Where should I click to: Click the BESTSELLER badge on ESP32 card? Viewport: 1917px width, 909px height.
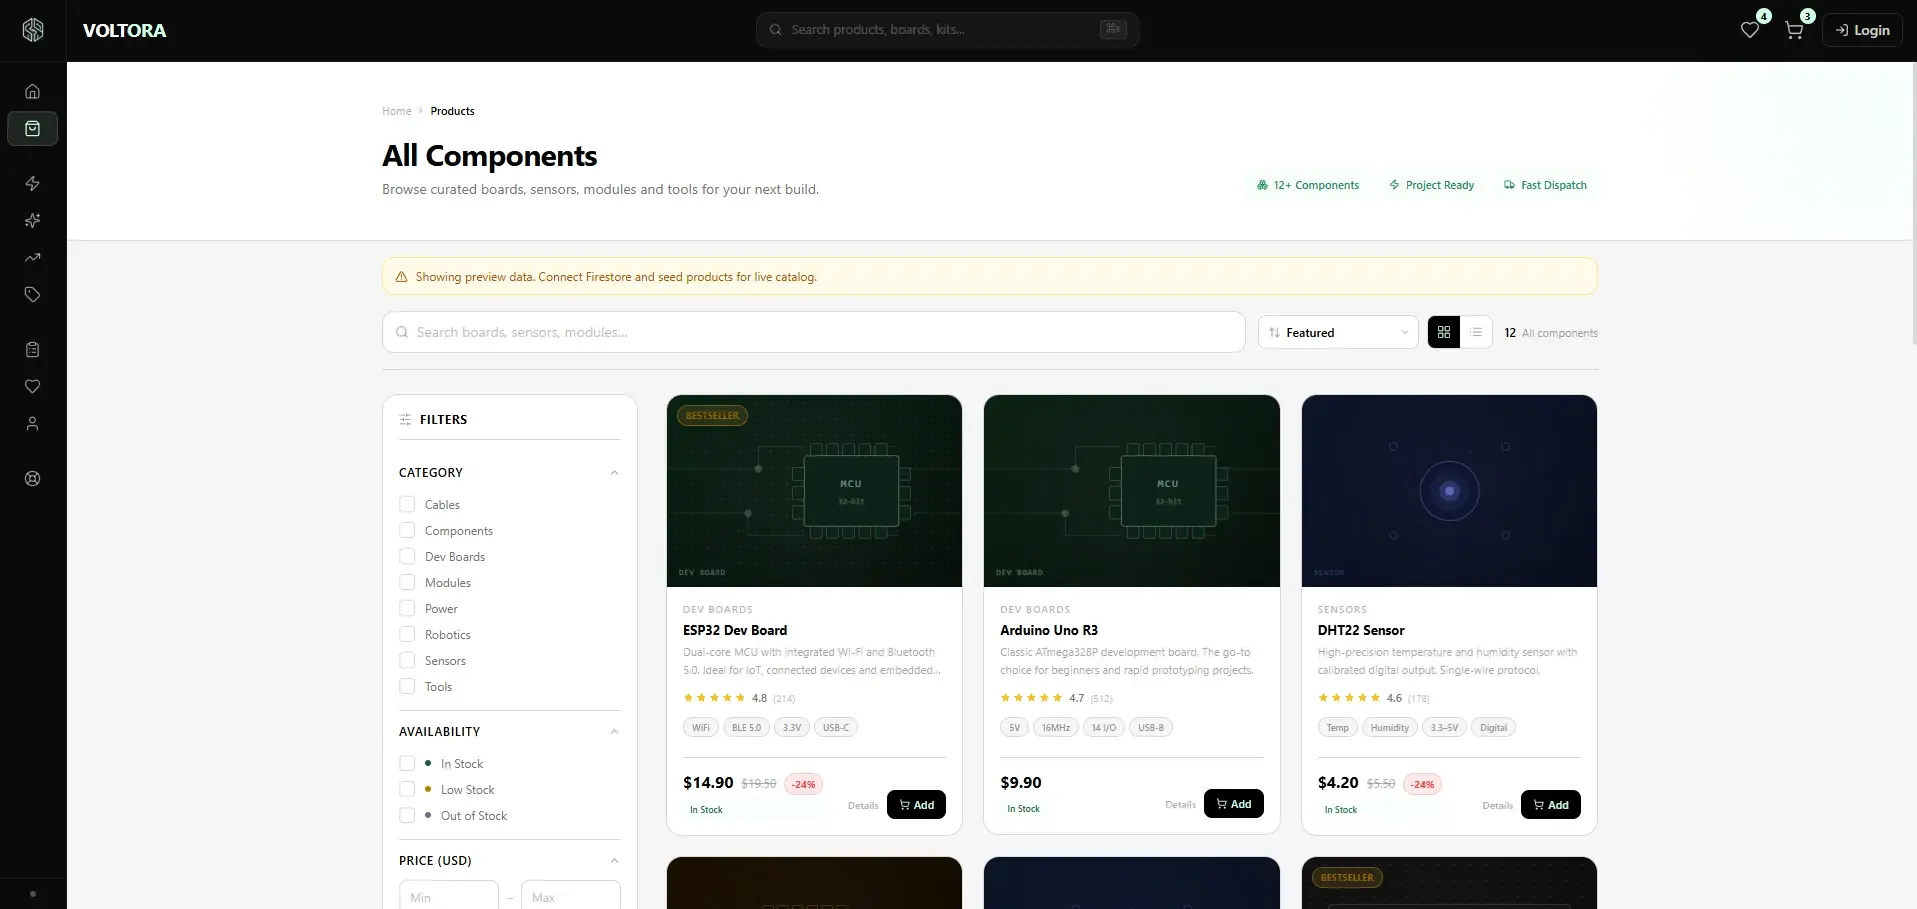713,416
